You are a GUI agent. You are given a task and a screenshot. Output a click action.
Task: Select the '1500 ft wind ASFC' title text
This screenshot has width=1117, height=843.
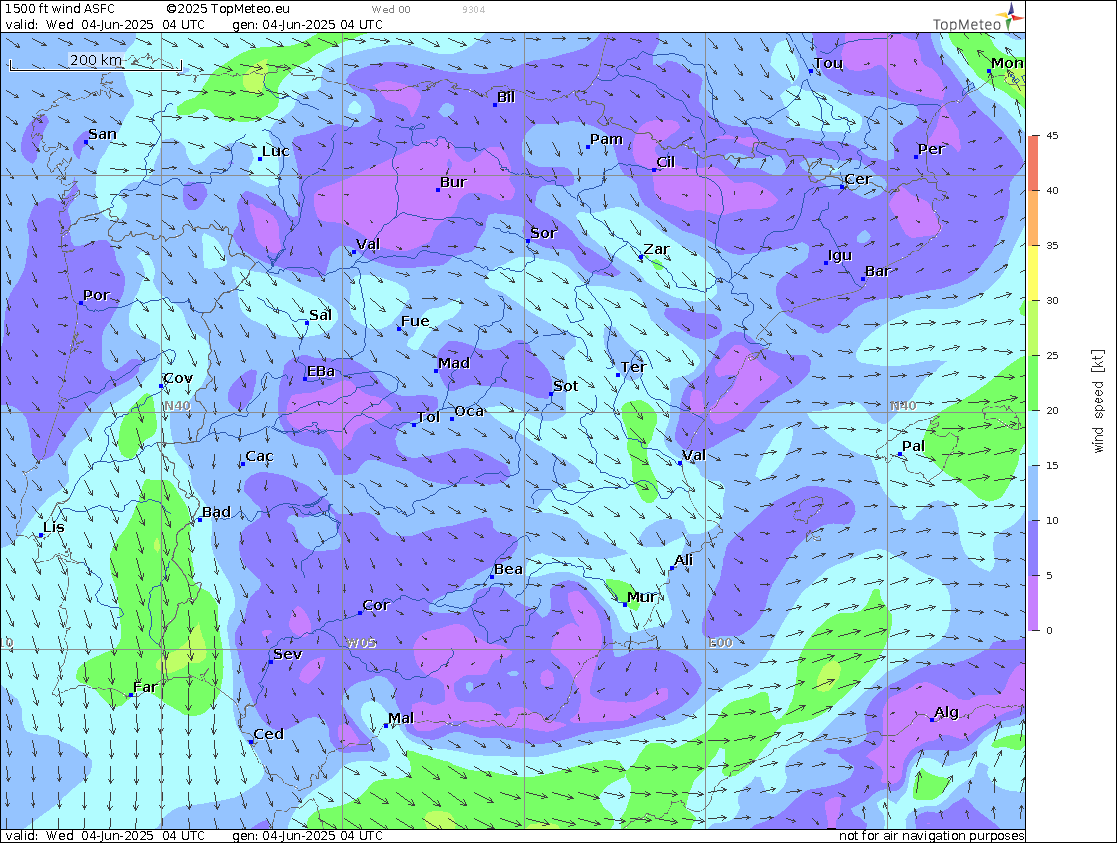pyautogui.click(x=60, y=9)
